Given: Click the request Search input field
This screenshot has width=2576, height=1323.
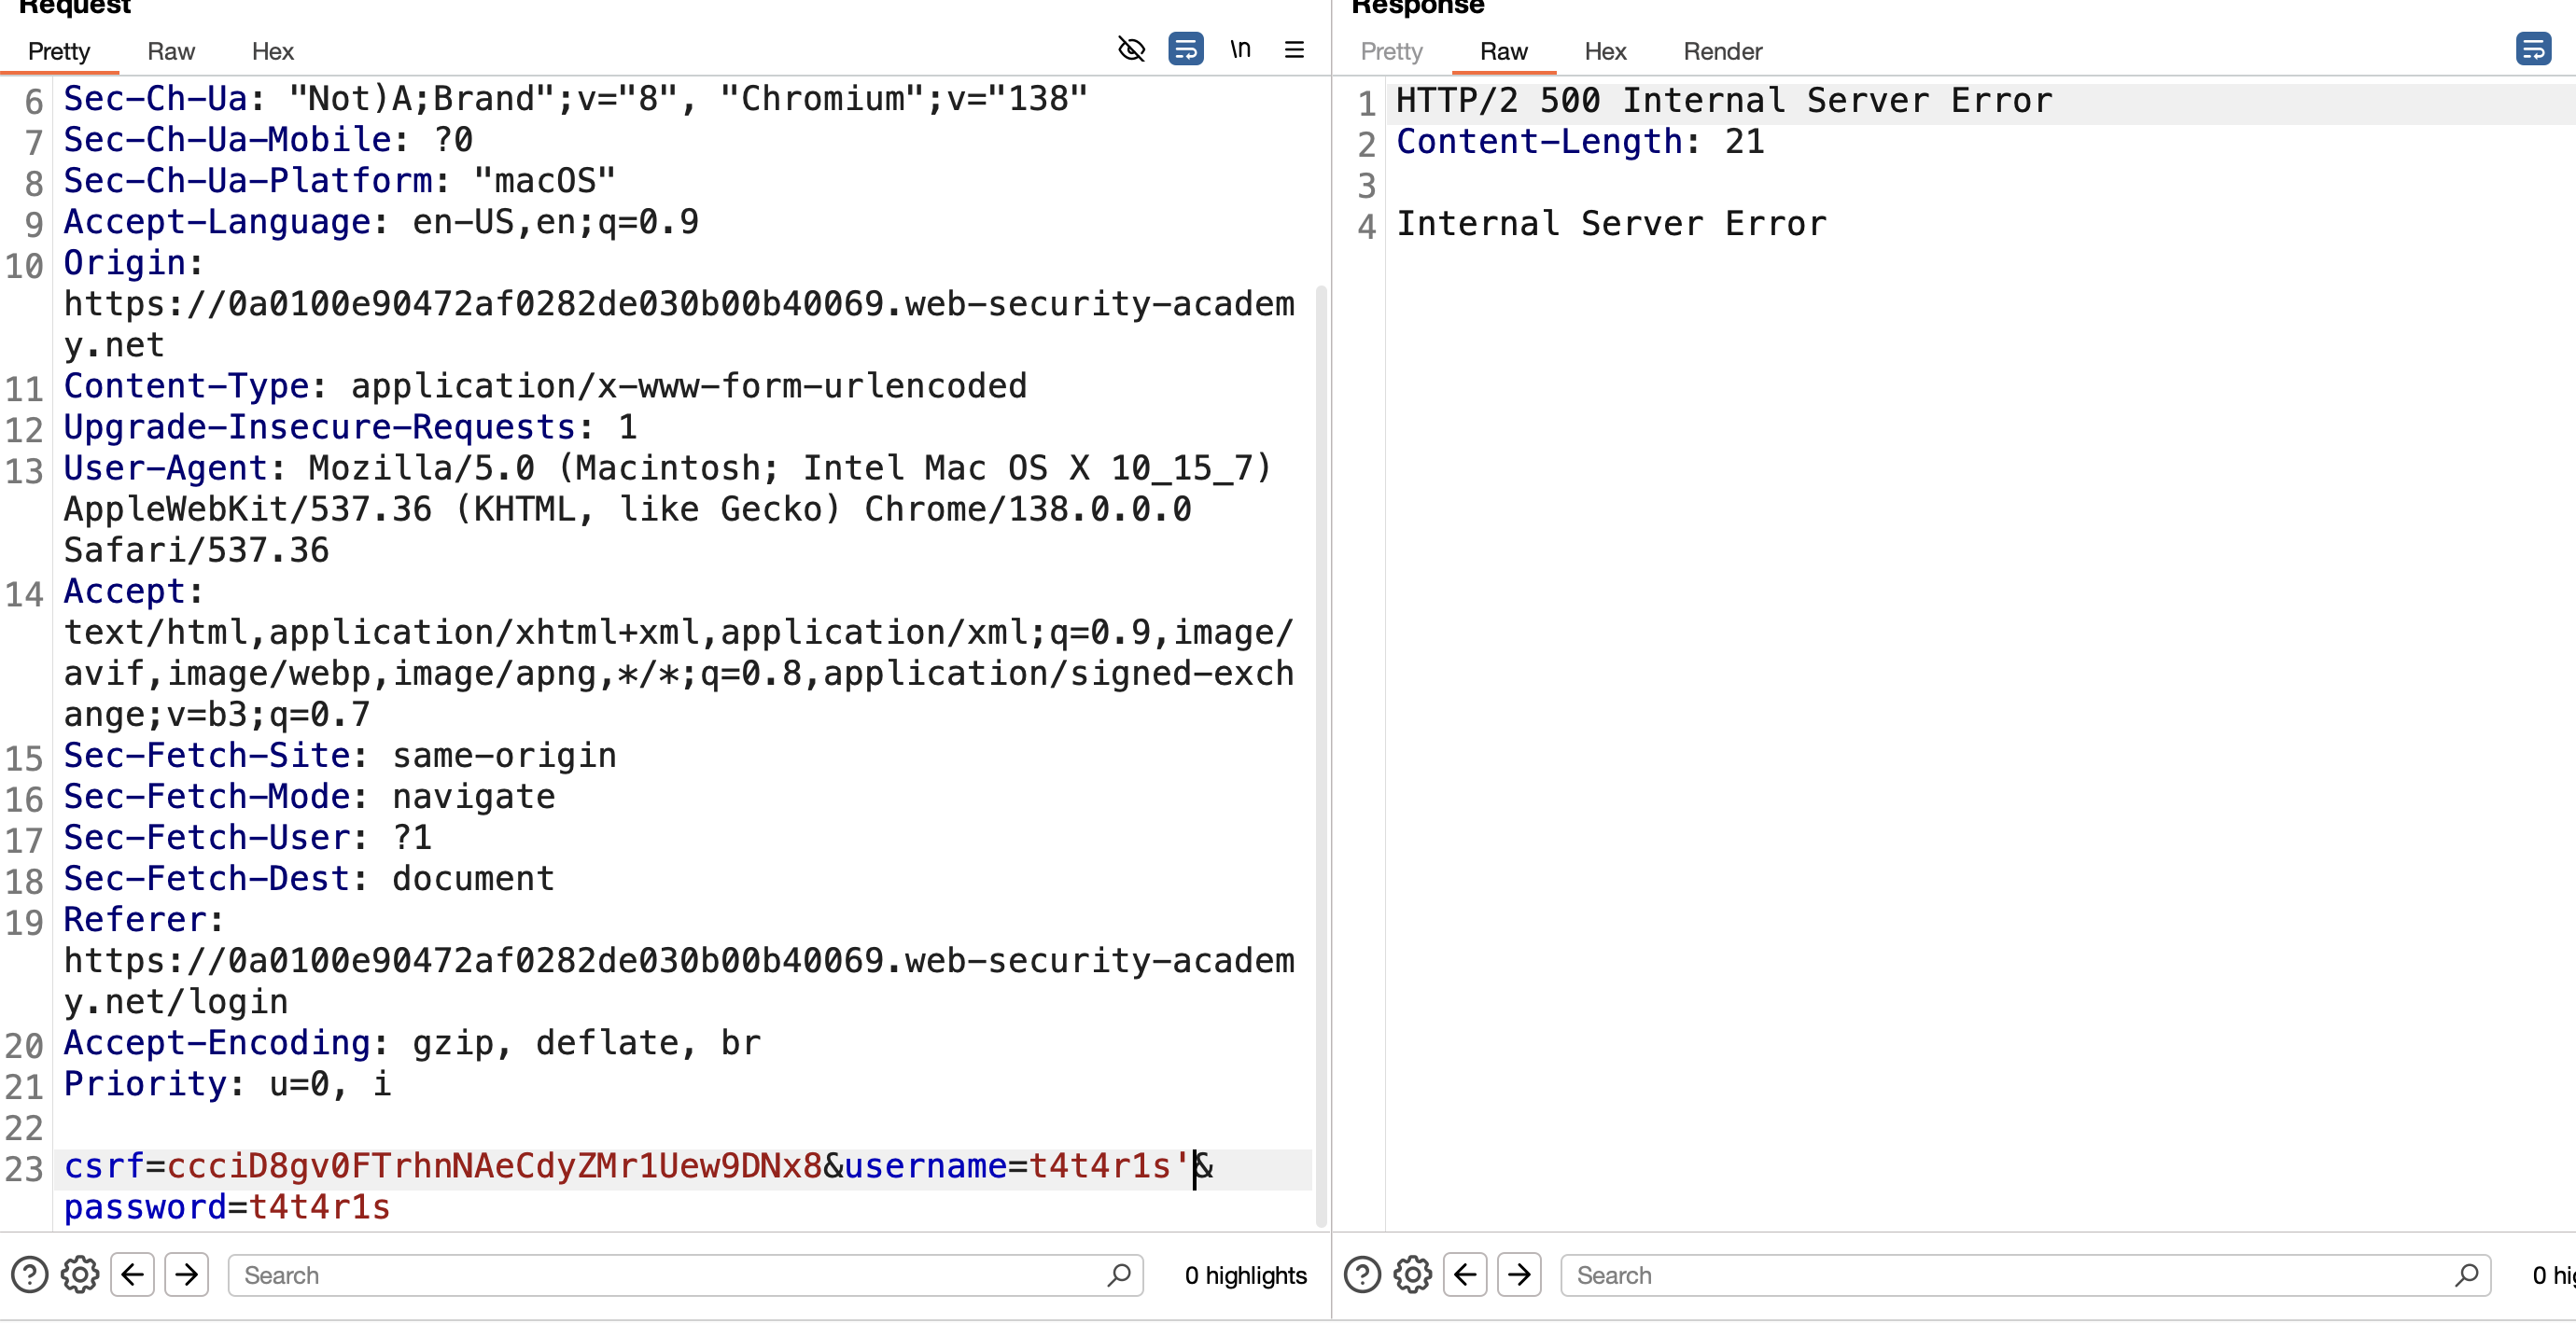Looking at the screenshot, I should [x=685, y=1275].
